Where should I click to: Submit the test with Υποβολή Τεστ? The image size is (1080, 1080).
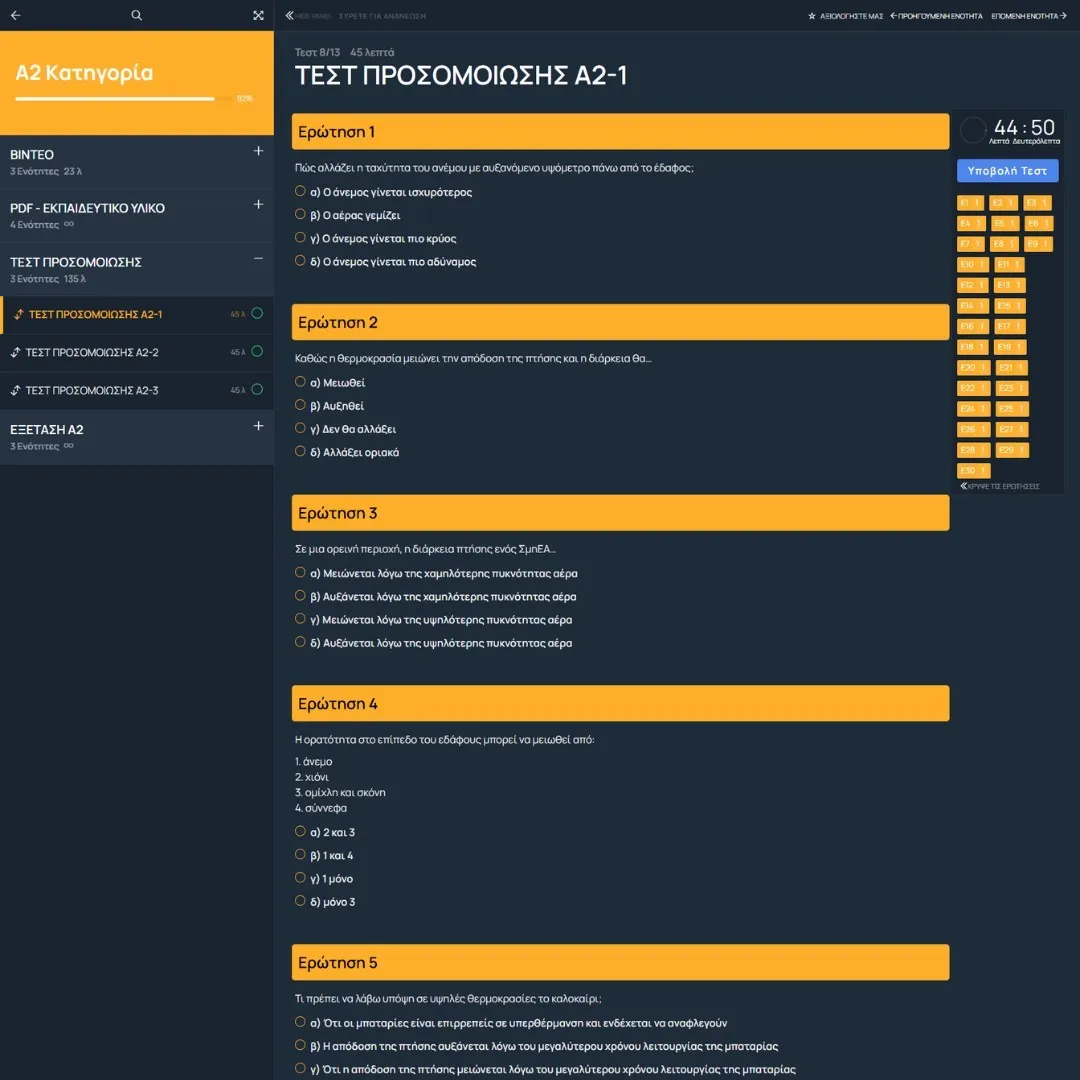1008,171
